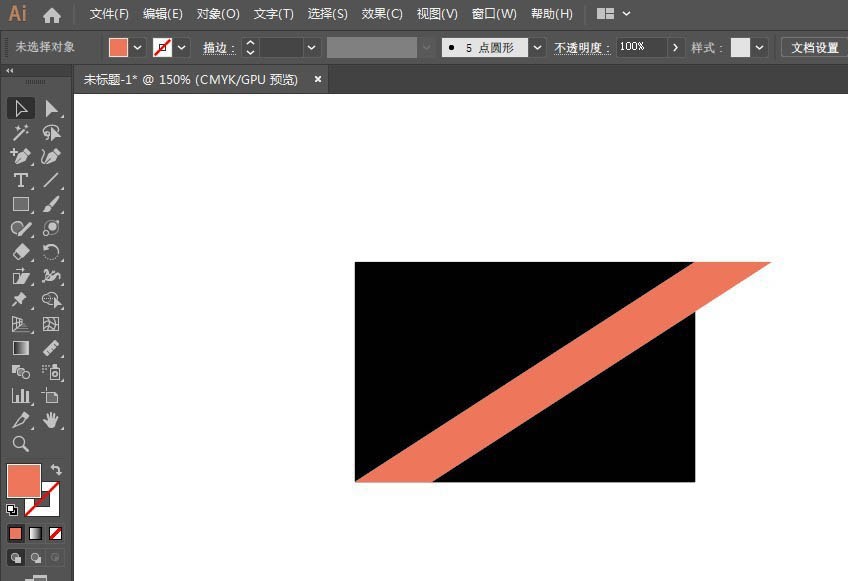
Task: Open the 效果(C) menu
Action: pyautogui.click(x=382, y=14)
